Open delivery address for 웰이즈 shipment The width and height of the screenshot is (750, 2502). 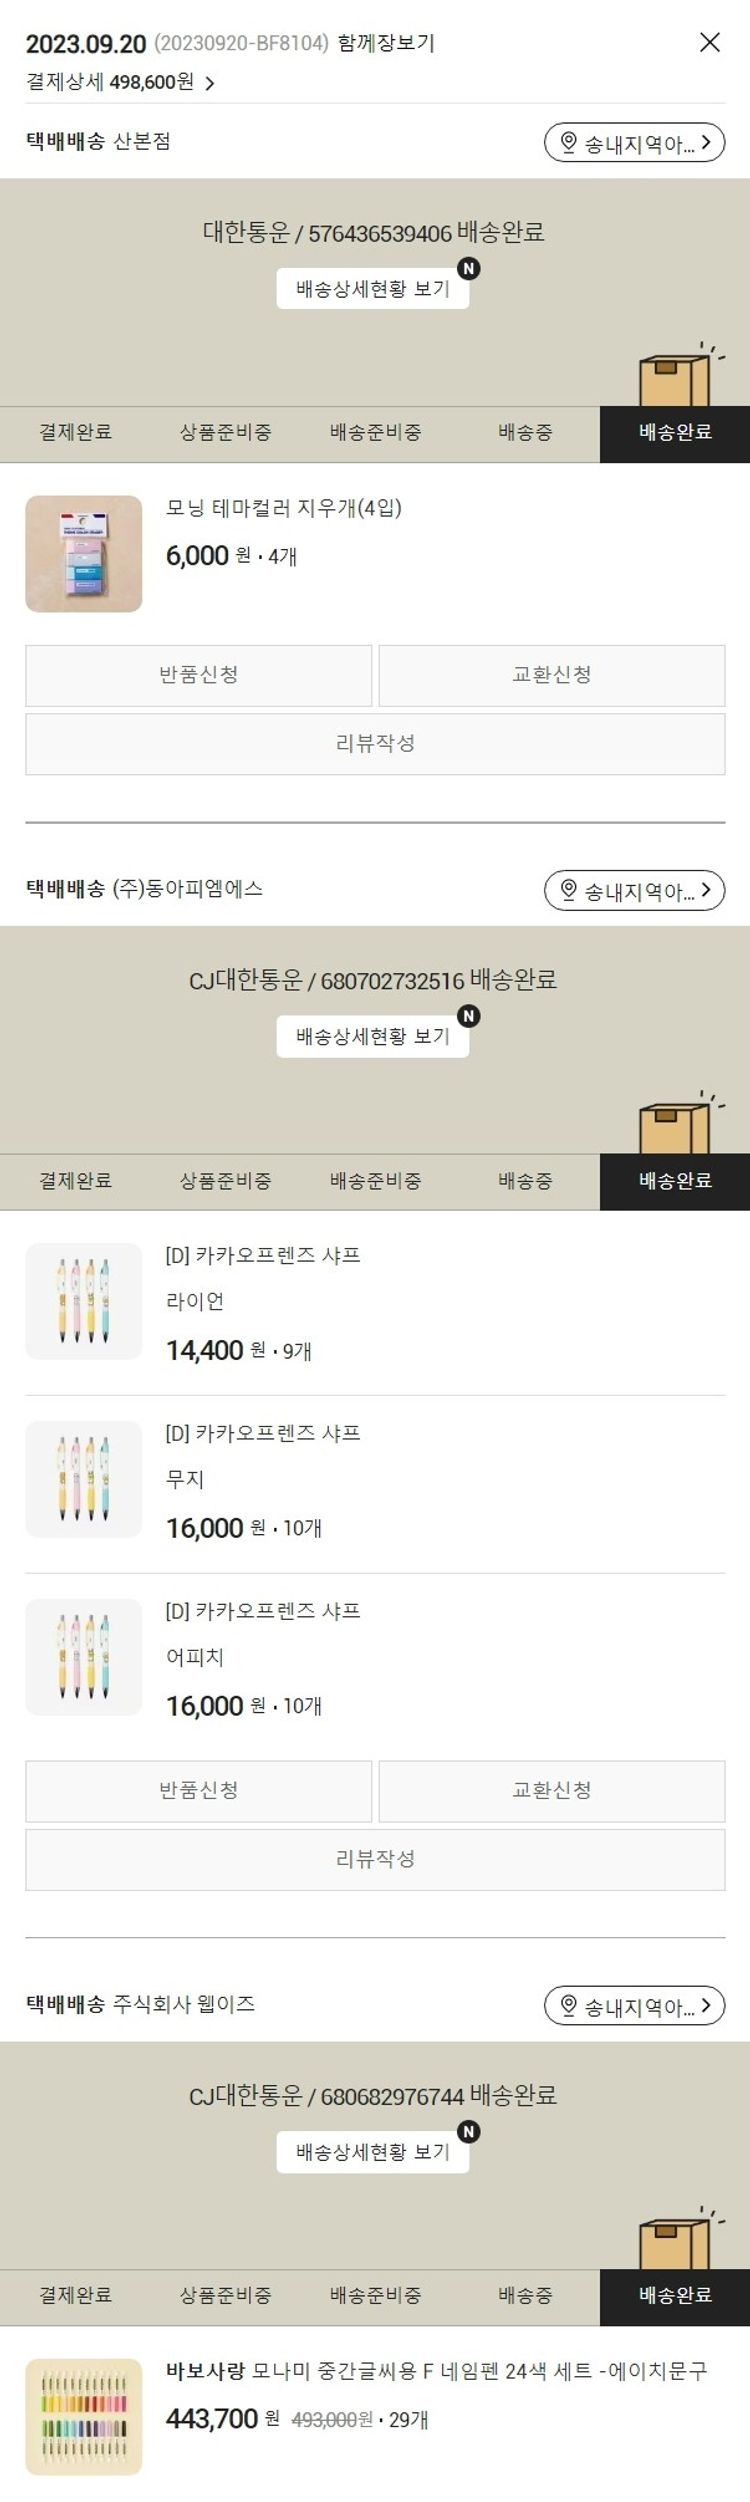click(x=634, y=2005)
